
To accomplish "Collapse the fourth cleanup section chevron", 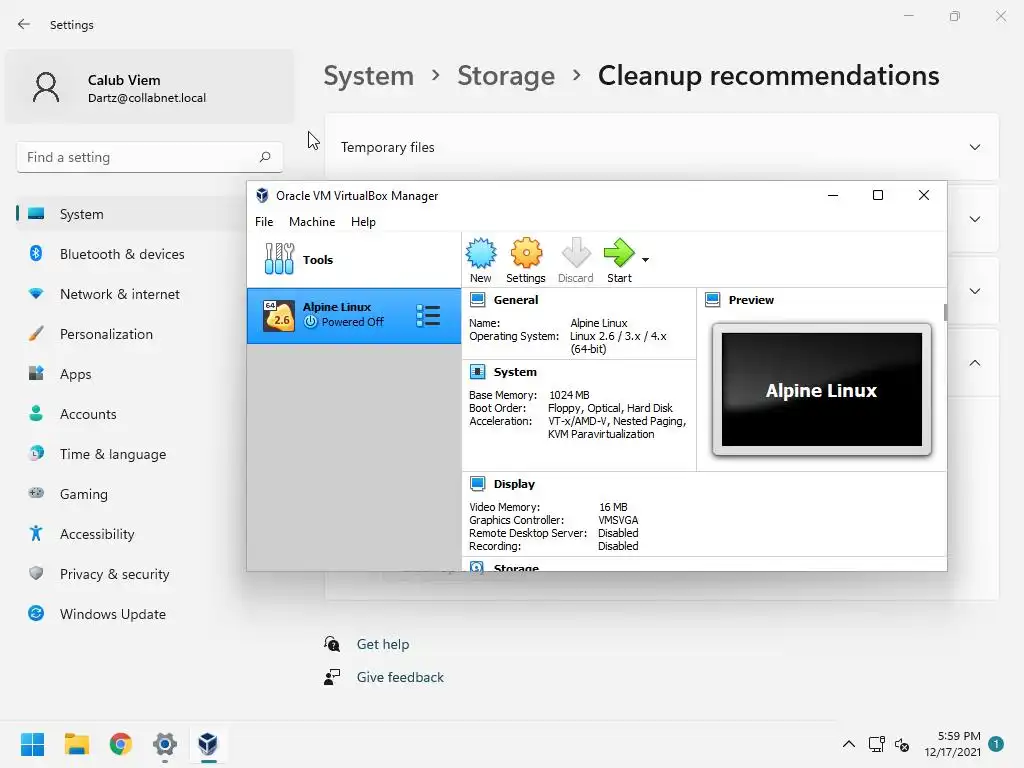I will pyautogui.click(x=974, y=363).
